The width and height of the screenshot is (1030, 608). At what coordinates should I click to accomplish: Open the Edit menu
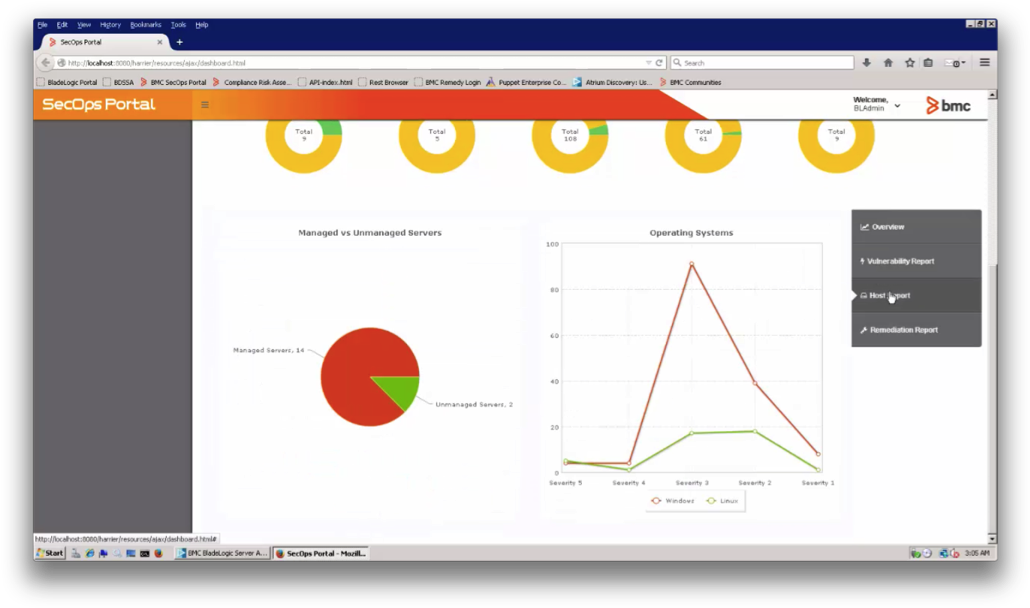tap(62, 25)
